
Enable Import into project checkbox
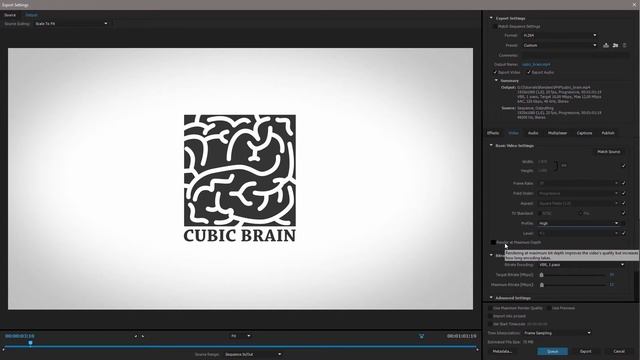point(490,316)
